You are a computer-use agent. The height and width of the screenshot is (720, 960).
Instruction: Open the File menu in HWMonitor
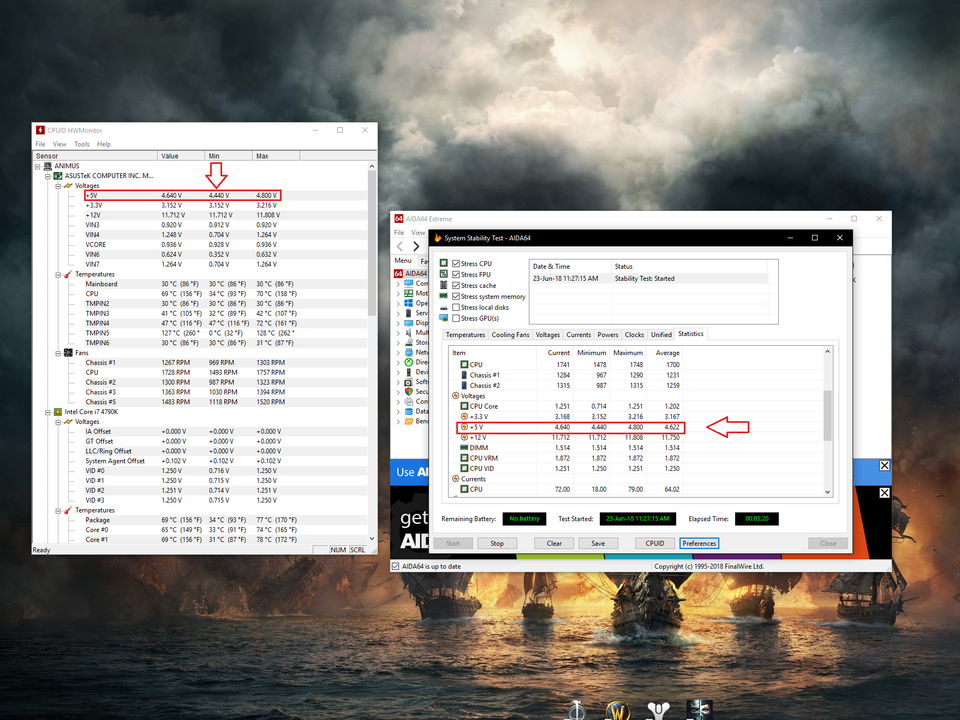40,144
